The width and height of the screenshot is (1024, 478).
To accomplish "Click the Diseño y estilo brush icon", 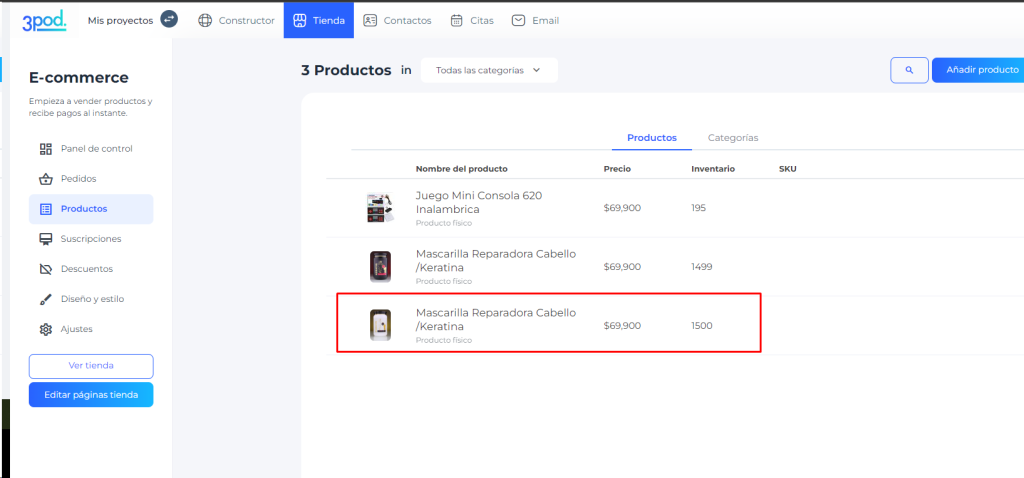I will coord(46,299).
